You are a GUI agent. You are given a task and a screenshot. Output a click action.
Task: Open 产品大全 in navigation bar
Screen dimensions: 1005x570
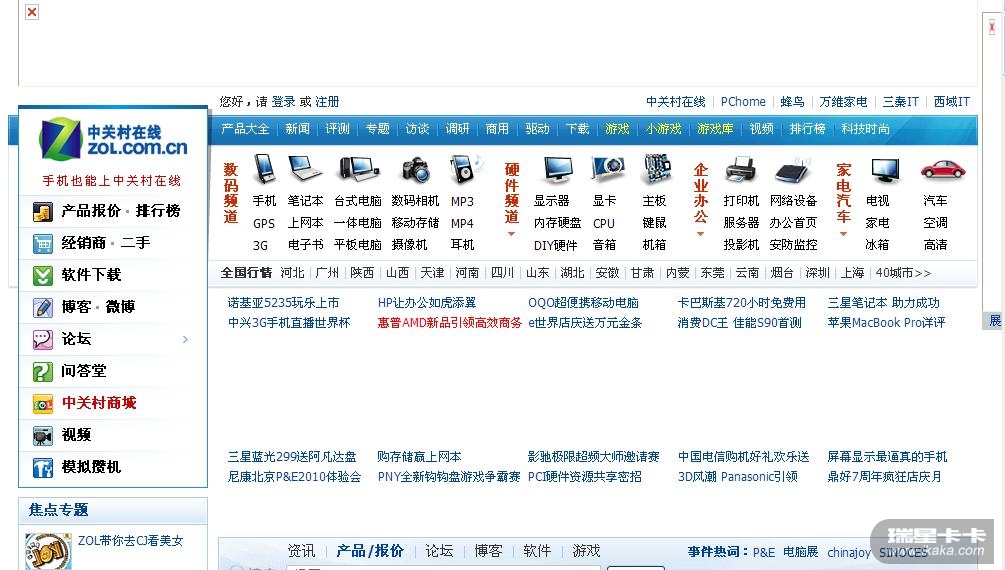pos(245,129)
